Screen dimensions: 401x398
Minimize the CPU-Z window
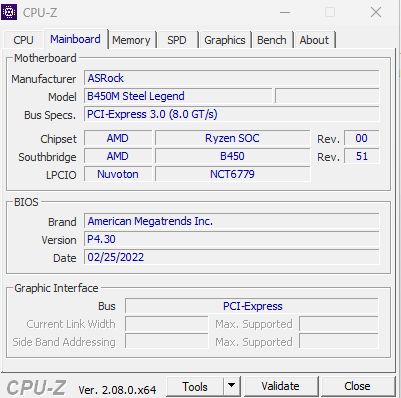coord(285,13)
